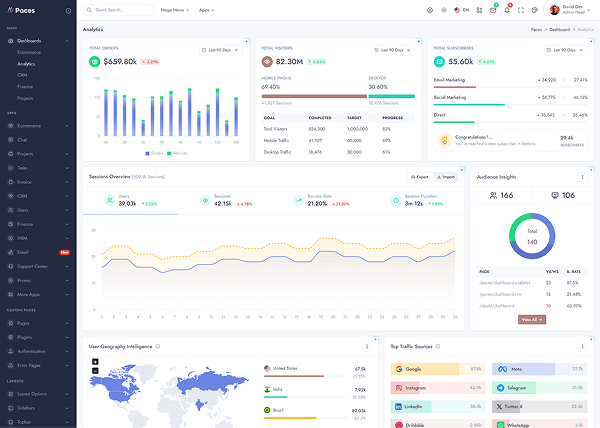Click the Top Traffic Sources kebab menu
Image resolution: width=600 pixels, height=428 pixels.
tap(582, 346)
